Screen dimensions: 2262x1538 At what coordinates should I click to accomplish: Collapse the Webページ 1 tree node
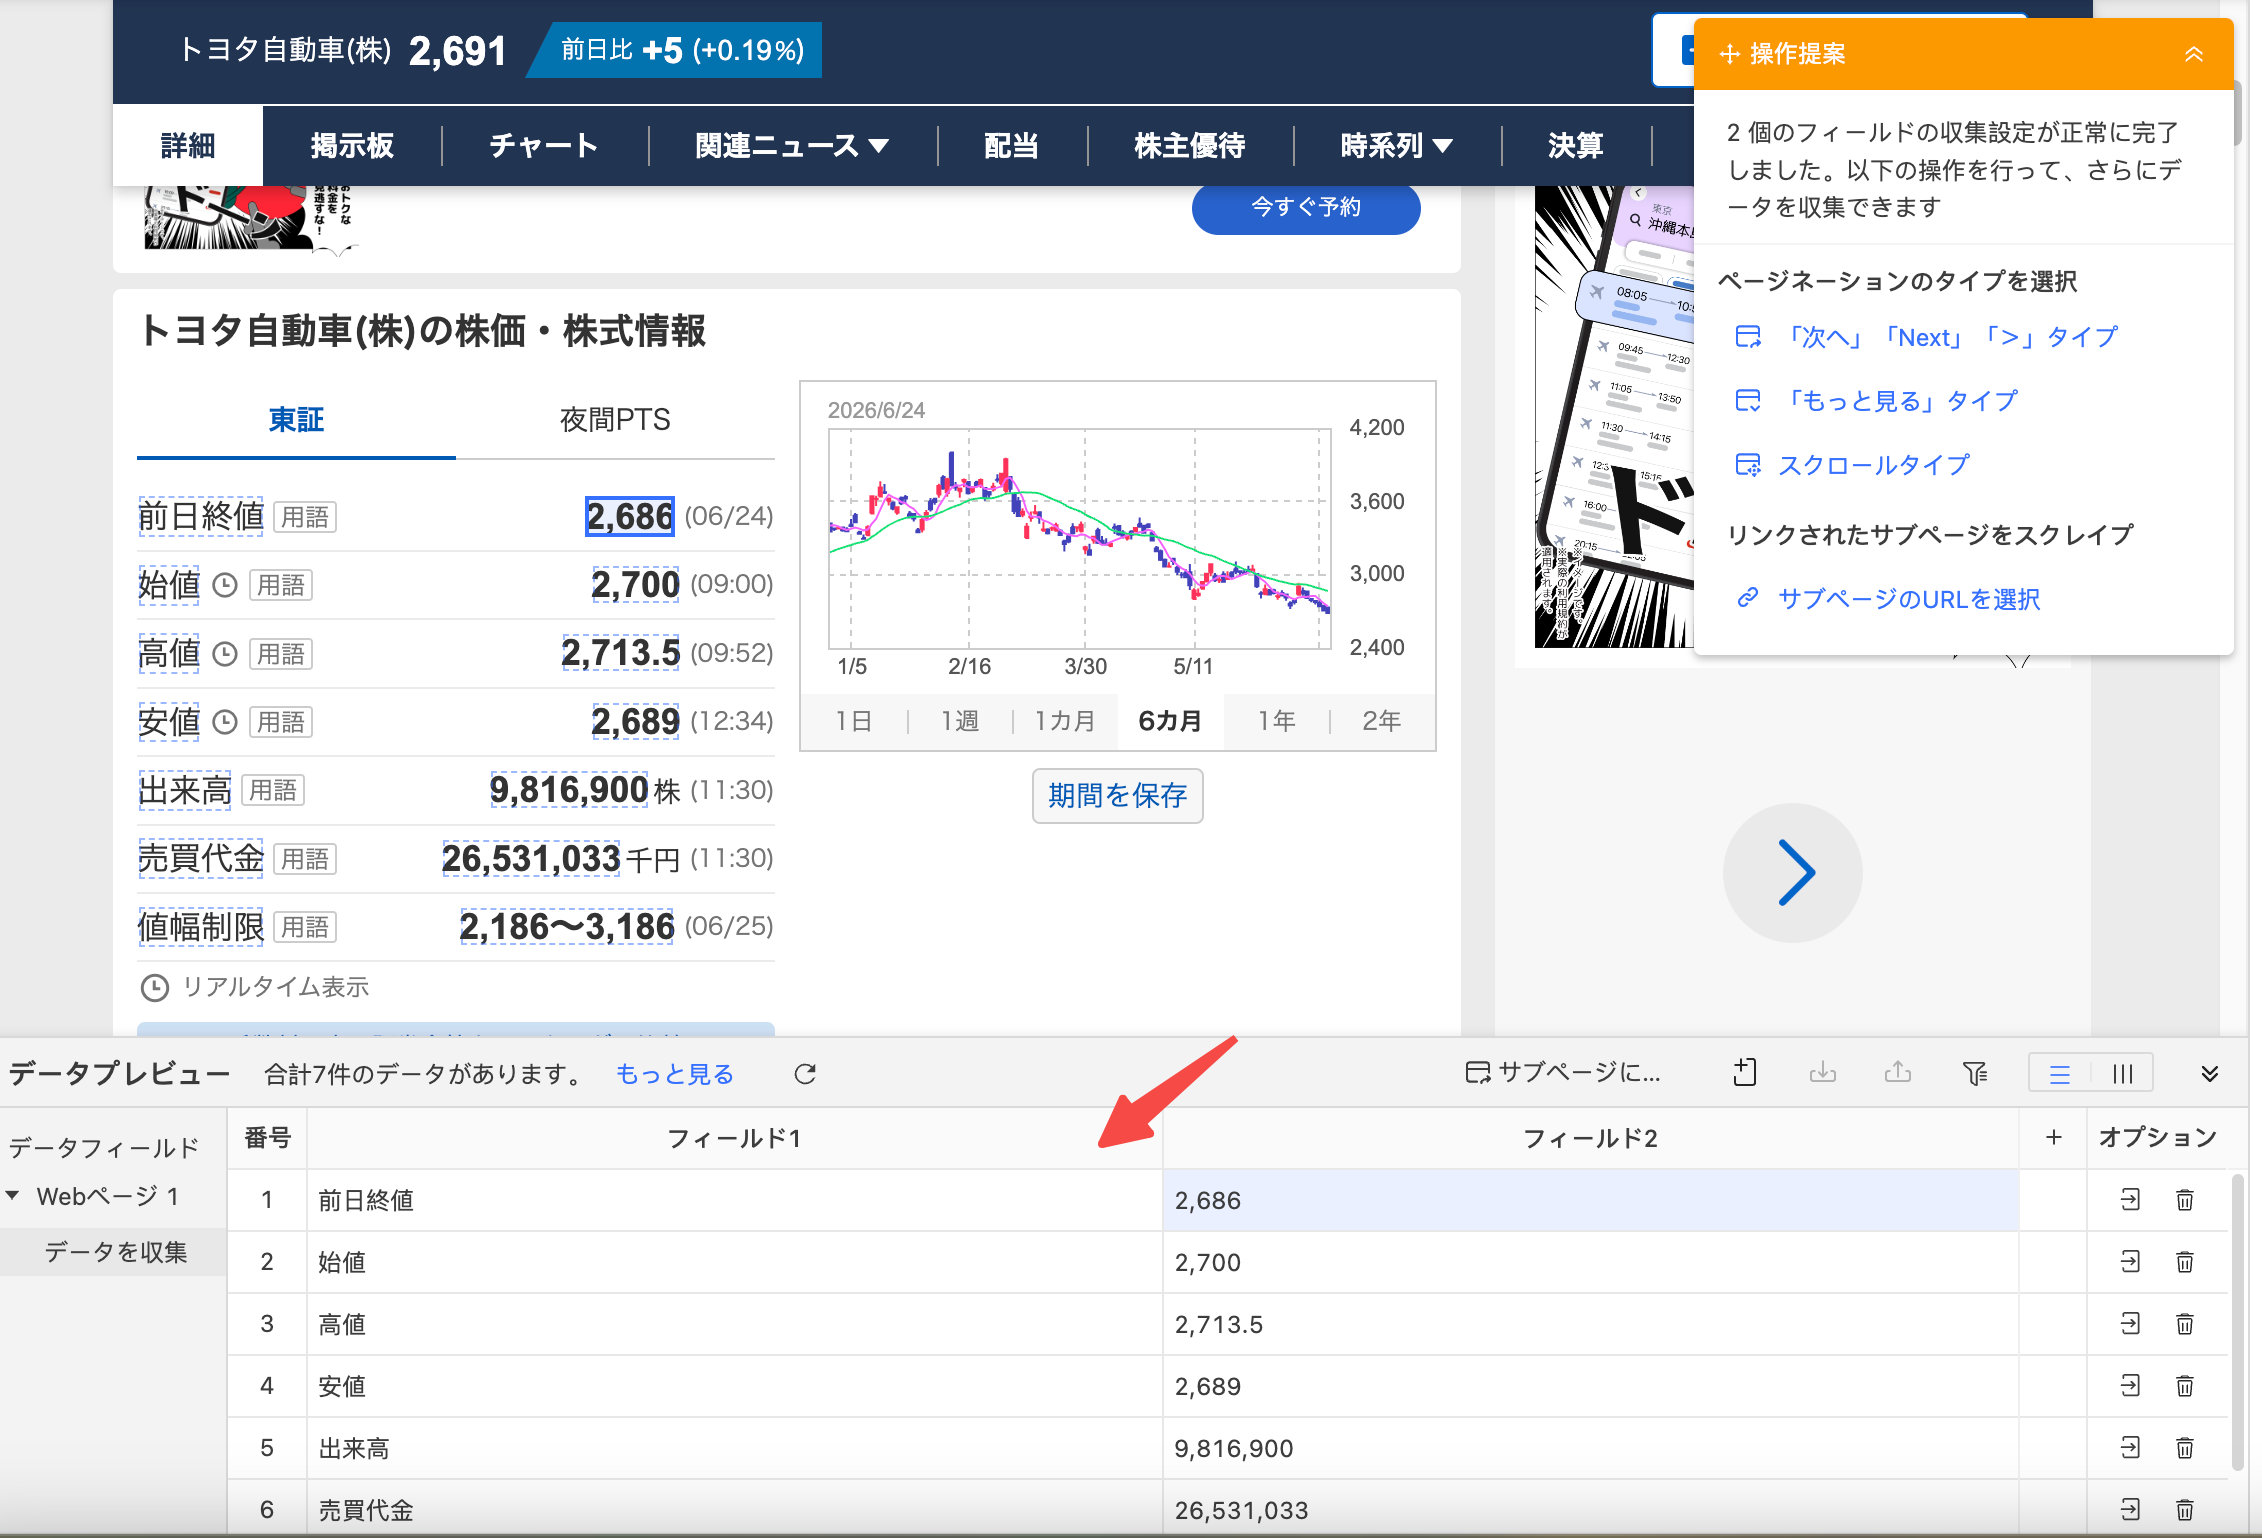(x=13, y=1196)
